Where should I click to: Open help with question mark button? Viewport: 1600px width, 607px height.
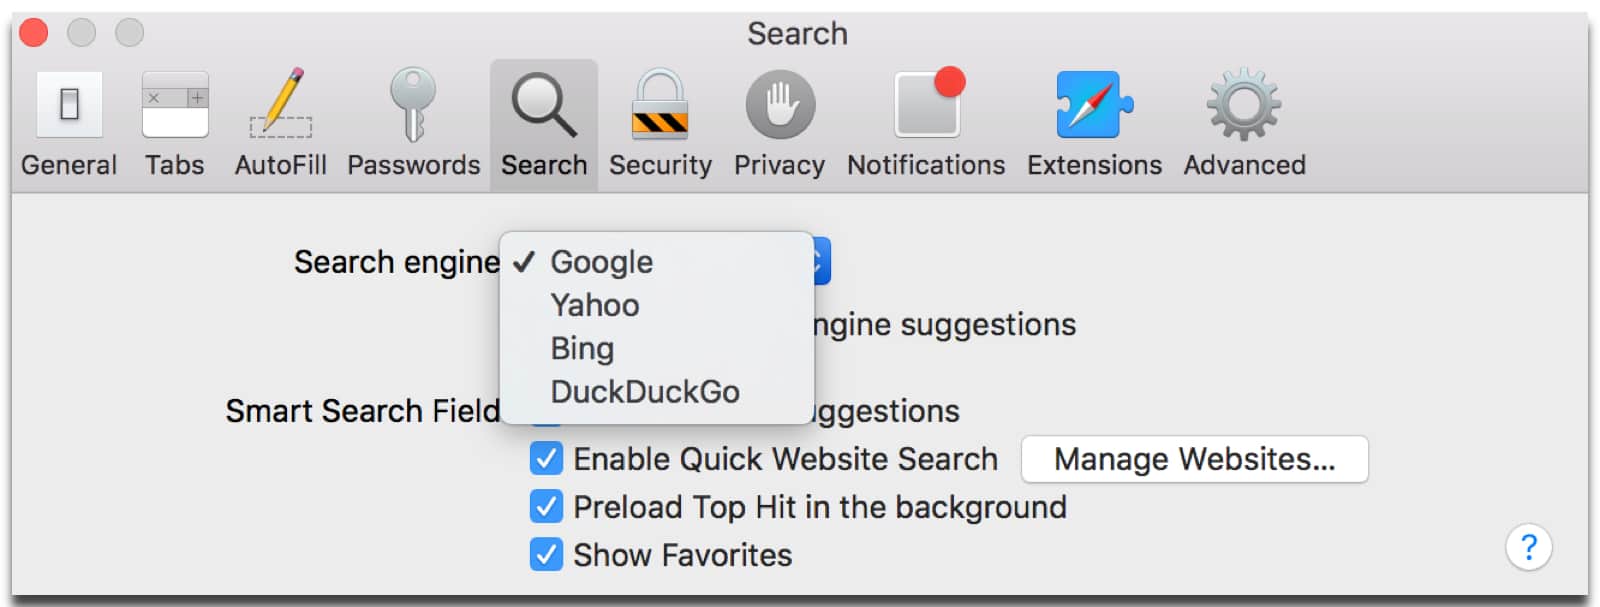tap(1528, 547)
